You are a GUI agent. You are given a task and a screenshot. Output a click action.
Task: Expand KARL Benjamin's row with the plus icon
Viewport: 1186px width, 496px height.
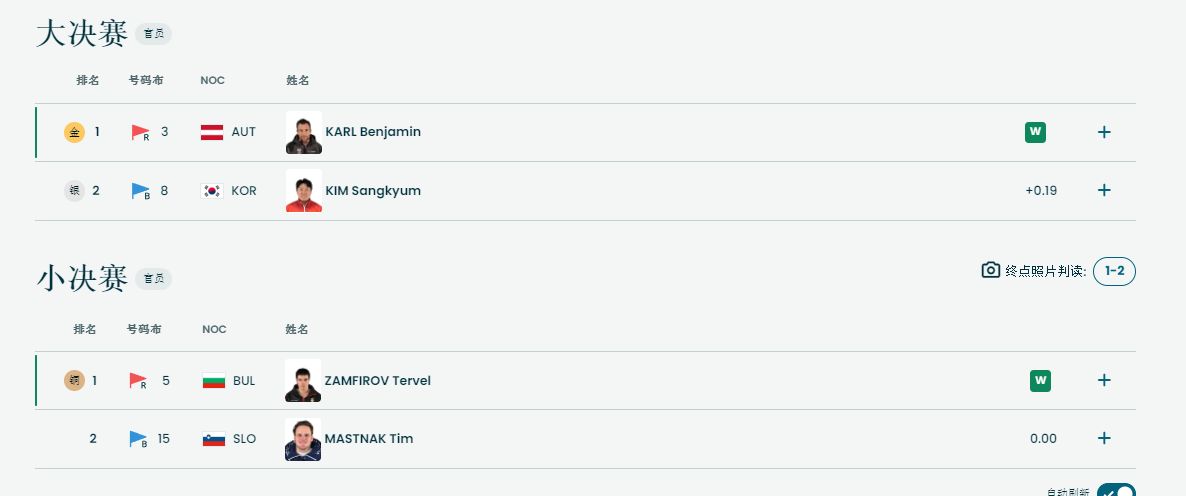pos(1104,132)
